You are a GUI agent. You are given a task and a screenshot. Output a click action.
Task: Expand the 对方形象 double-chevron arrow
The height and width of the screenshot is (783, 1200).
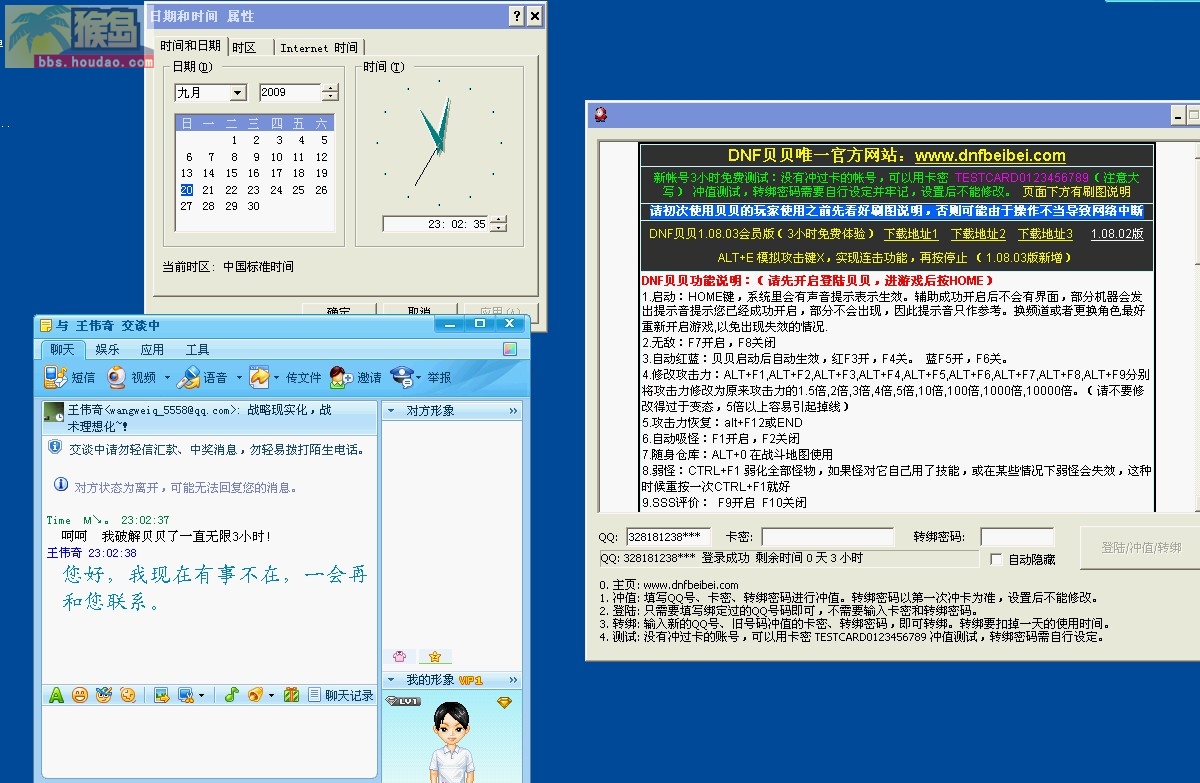coord(514,411)
